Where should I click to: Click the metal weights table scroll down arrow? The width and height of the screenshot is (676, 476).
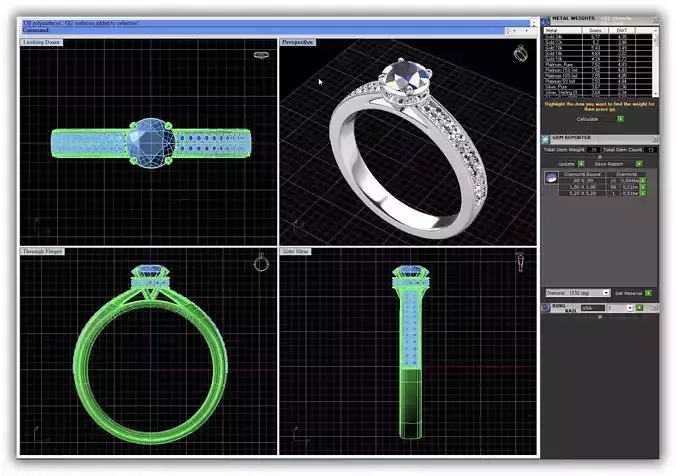(656, 94)
